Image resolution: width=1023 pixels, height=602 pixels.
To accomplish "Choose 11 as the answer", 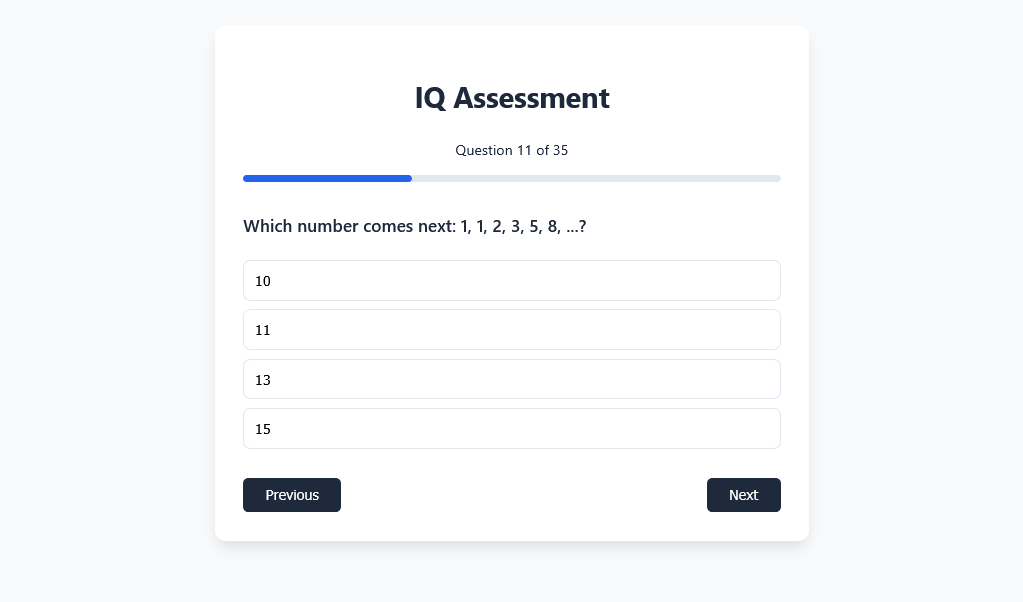I will tap(511, 330).
